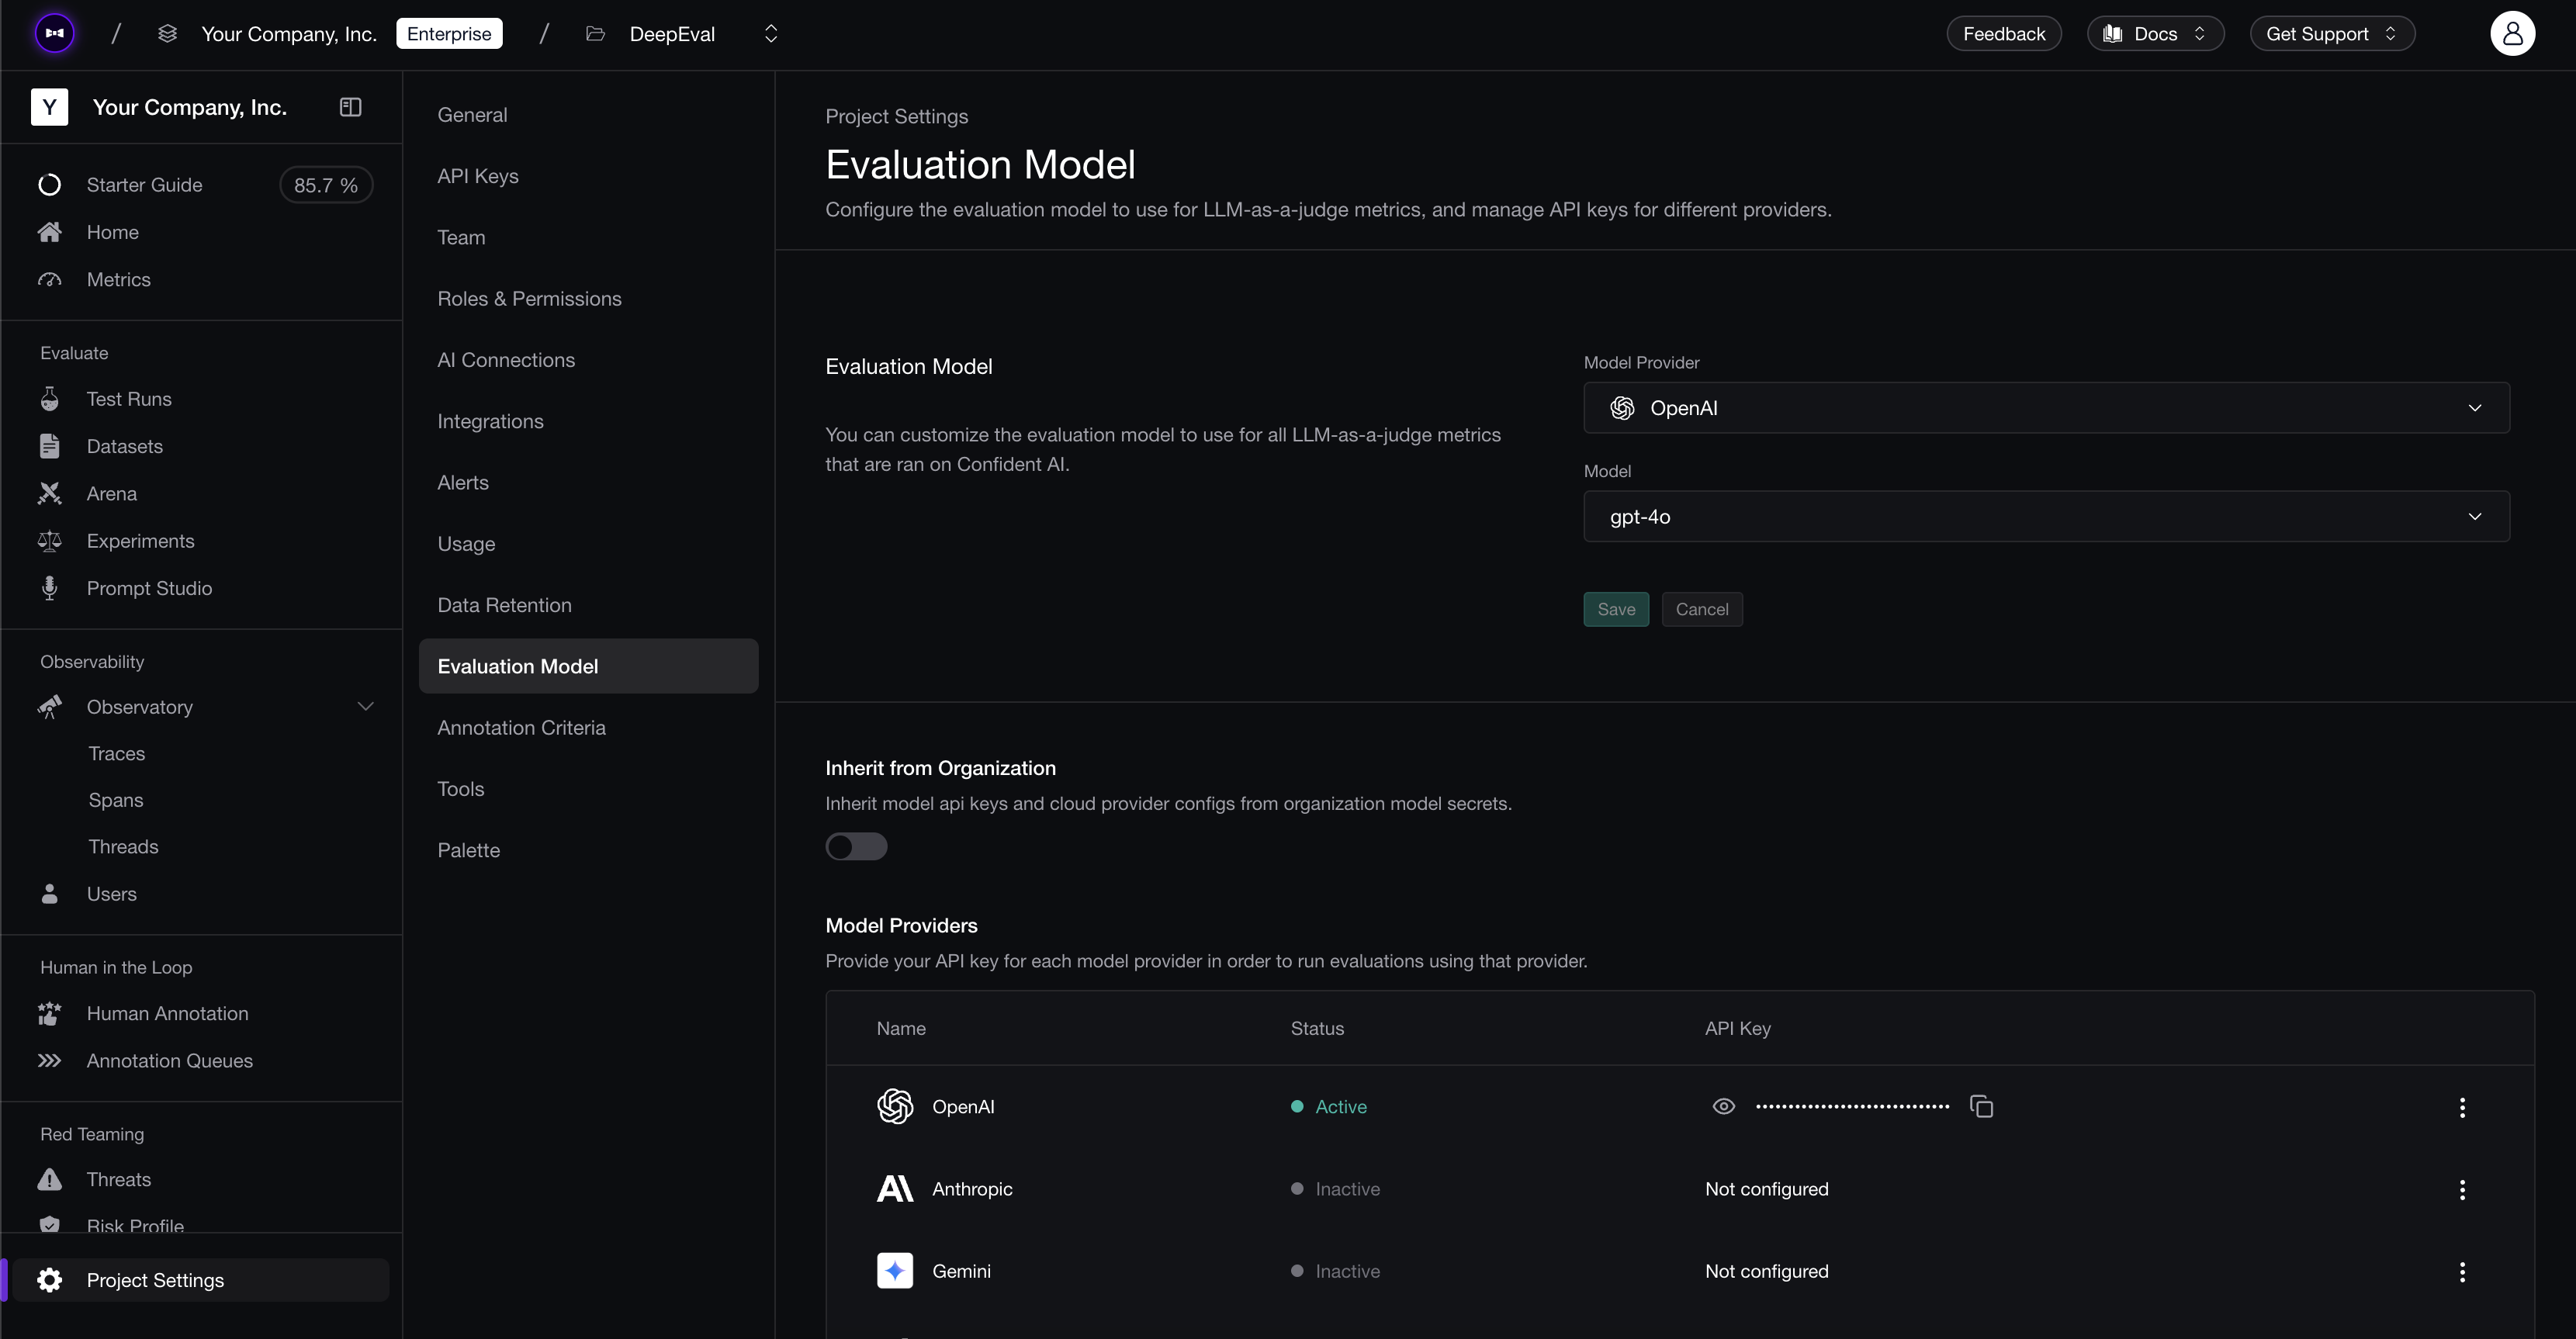Click the Test Runs flask icon
The height and width of the screenshot is (1339, 2576).
49,399
